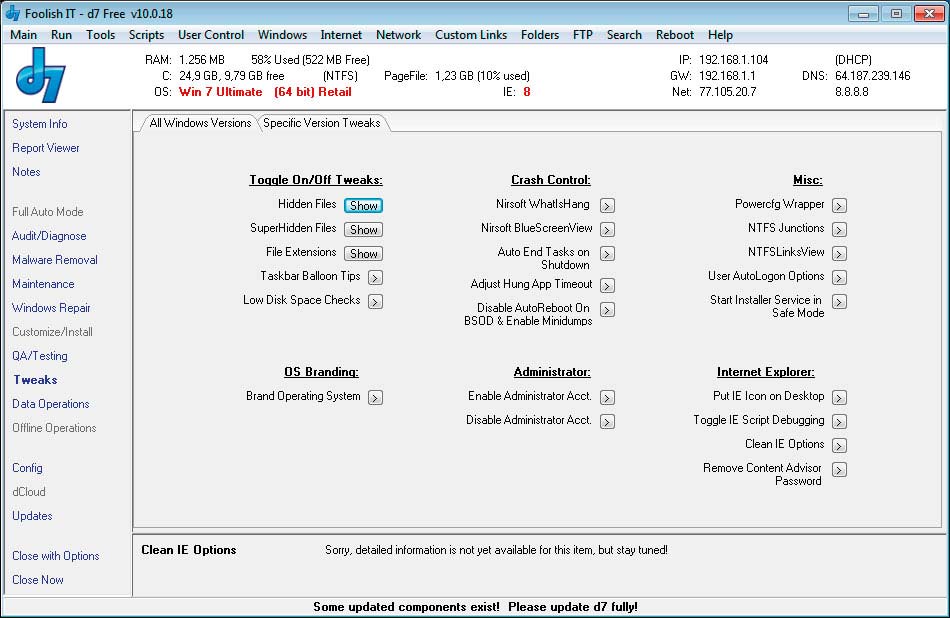Click Close with Options link
This screenshot has height=618, width=950.
[x=55, y=556]
